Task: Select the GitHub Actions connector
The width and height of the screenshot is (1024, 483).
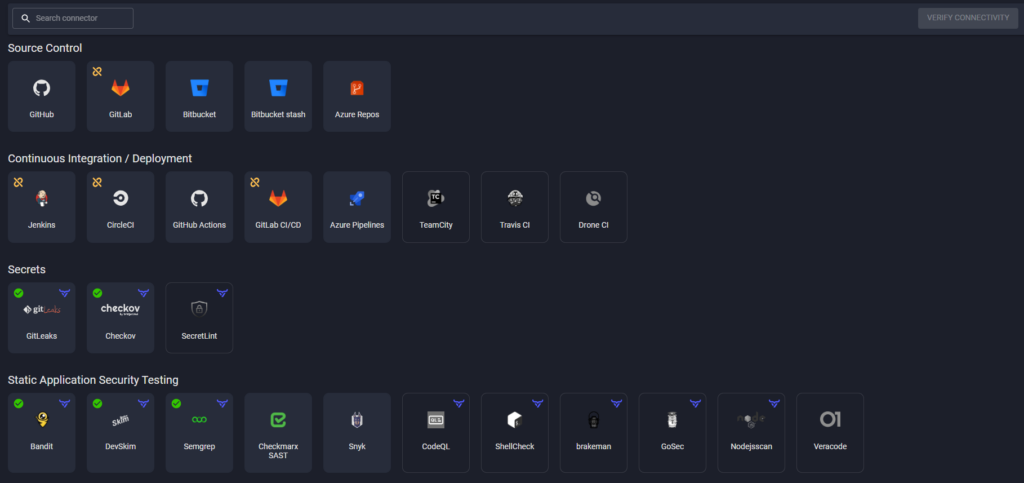Action: (199, 207)
